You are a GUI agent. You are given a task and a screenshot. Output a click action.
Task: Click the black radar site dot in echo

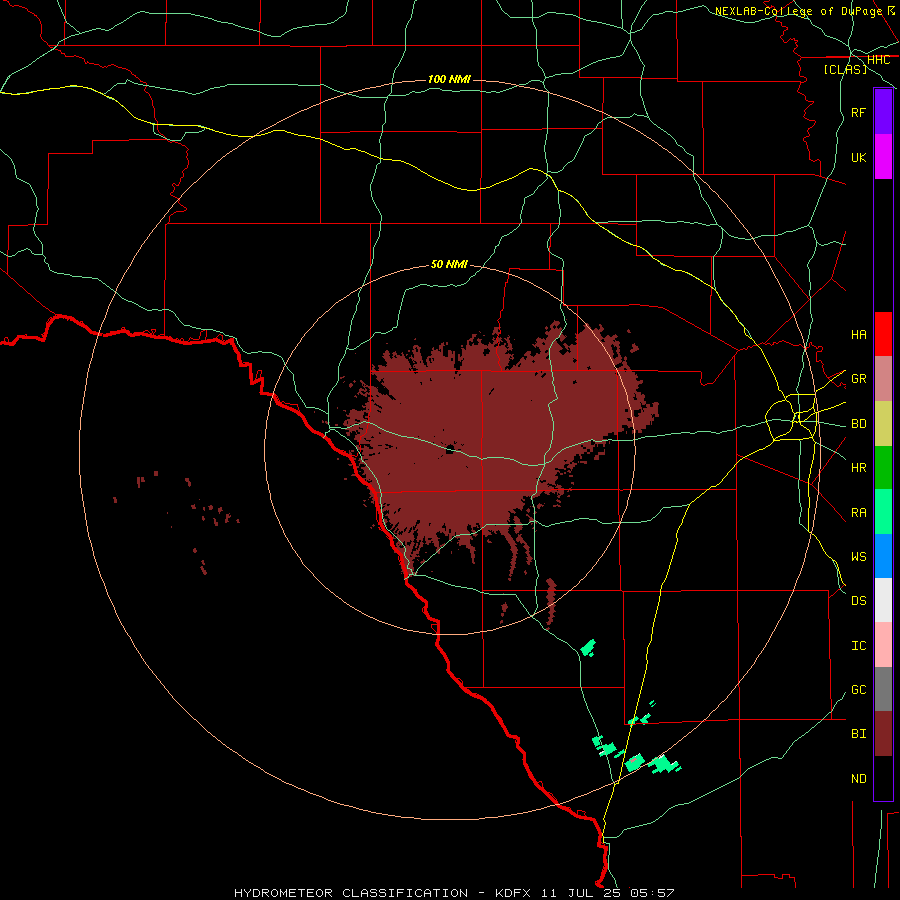click(x=450, y=449)
